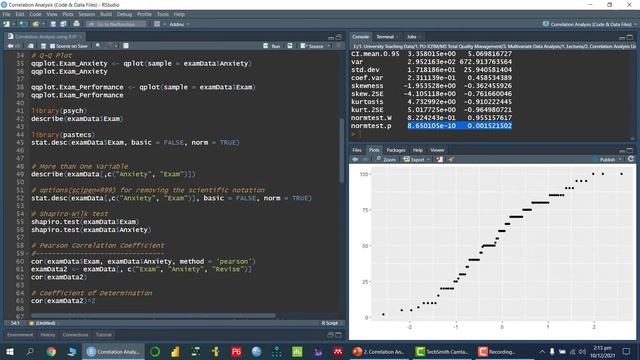The image size is (640, 360).
Task: Click the Create Project icon in toolbar
Action: [x=23, y=24]
